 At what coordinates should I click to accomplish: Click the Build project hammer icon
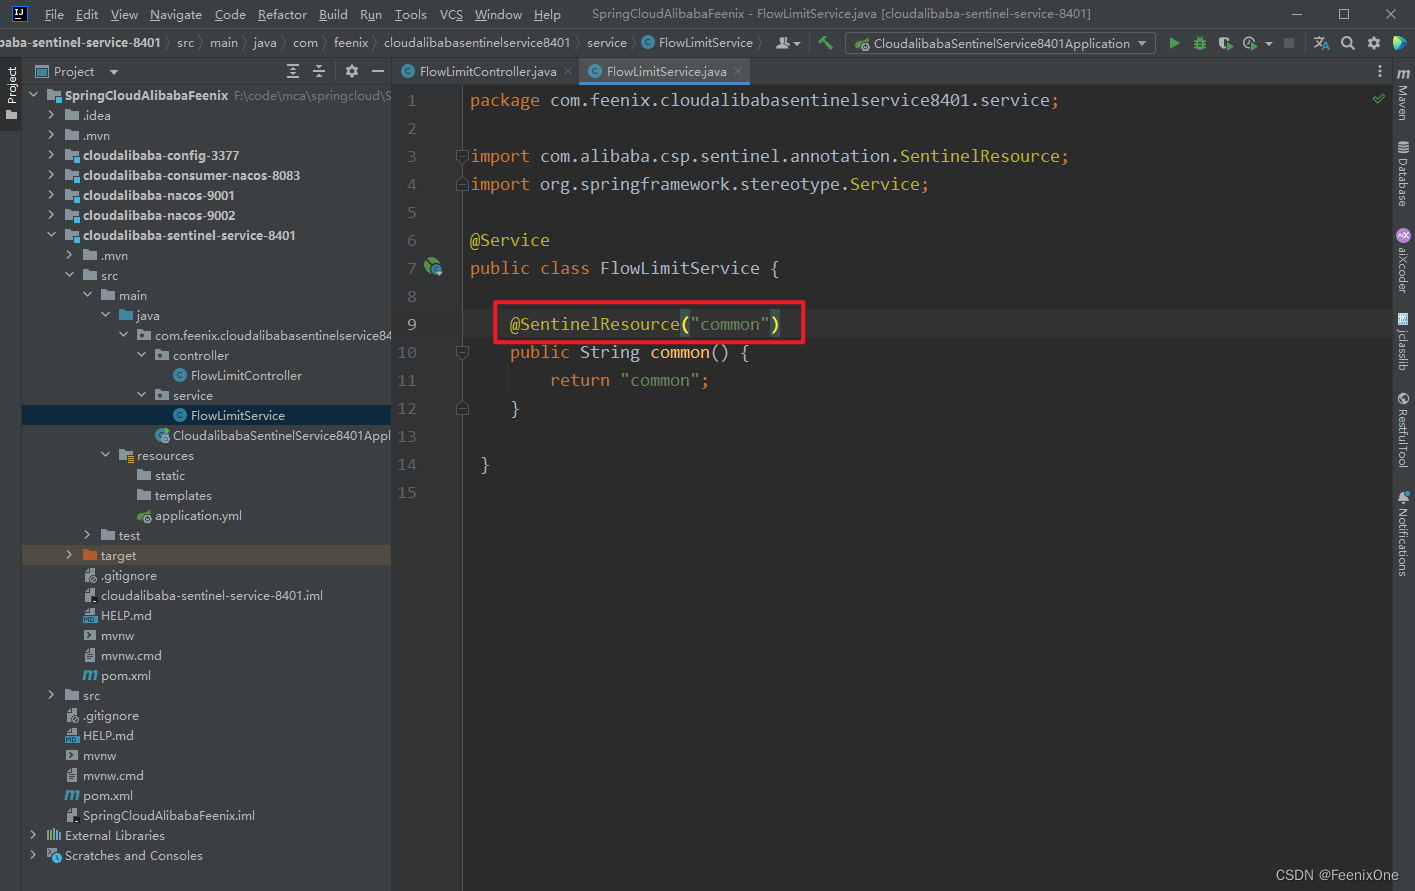pyautogui.click(x=825, y=43)
